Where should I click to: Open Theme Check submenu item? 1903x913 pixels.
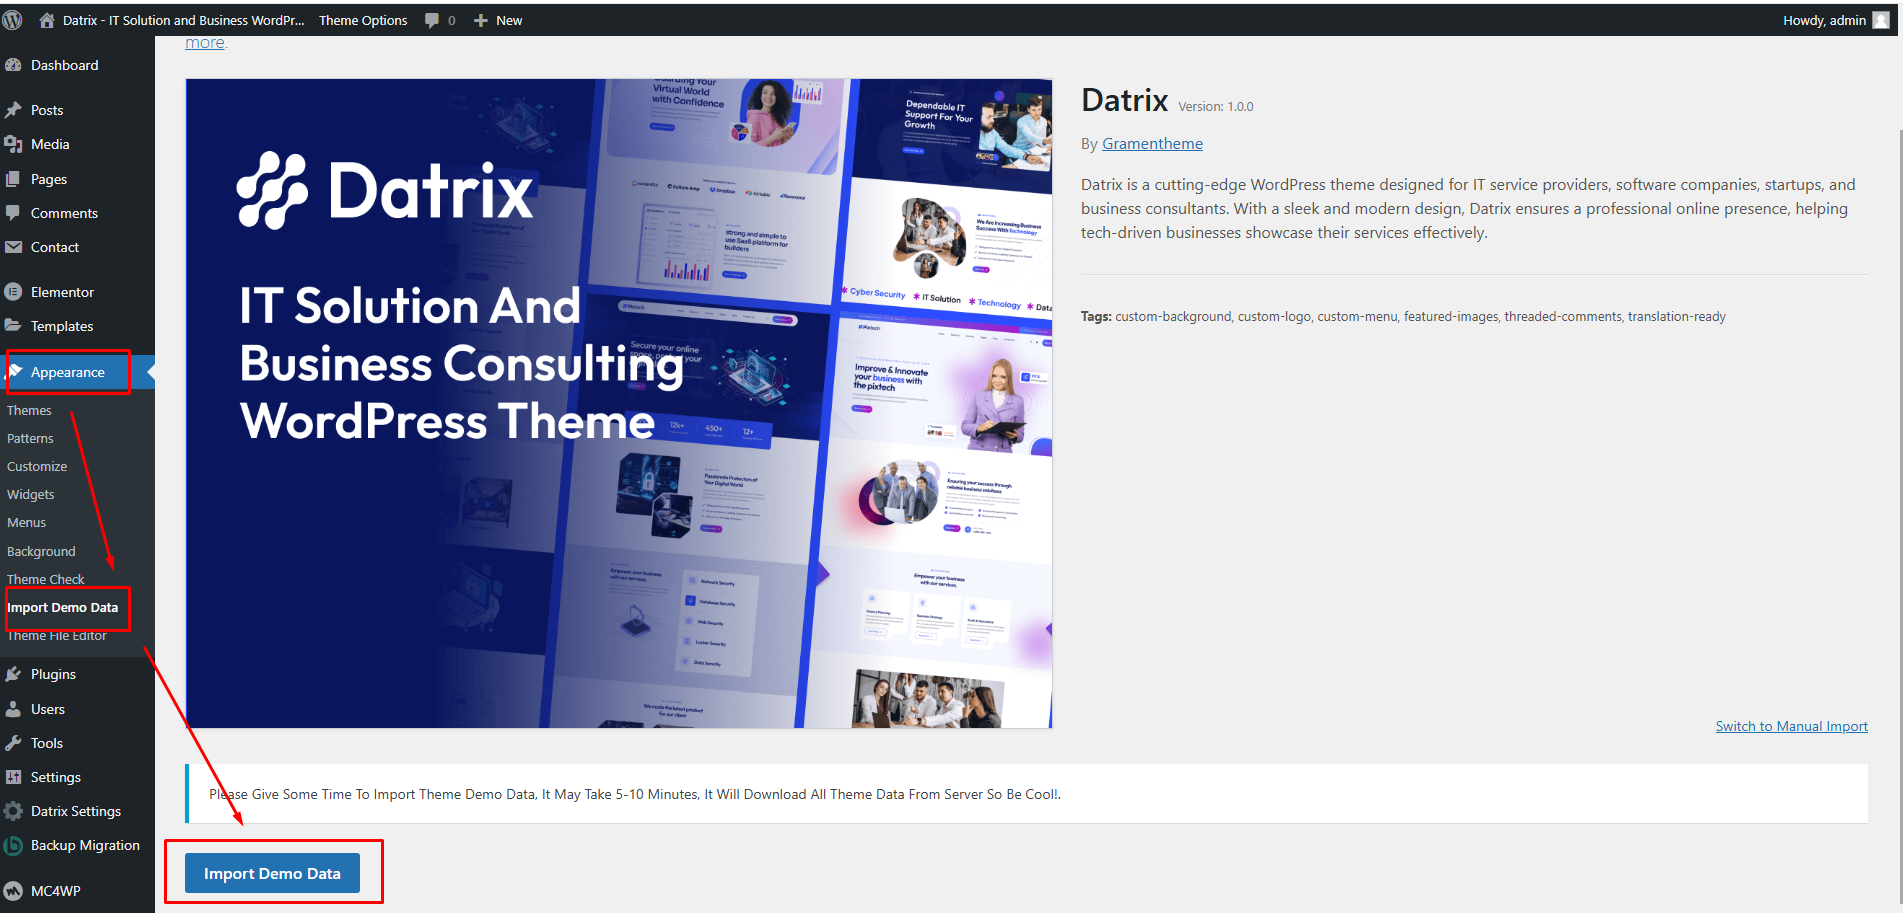tap(46, 579)
